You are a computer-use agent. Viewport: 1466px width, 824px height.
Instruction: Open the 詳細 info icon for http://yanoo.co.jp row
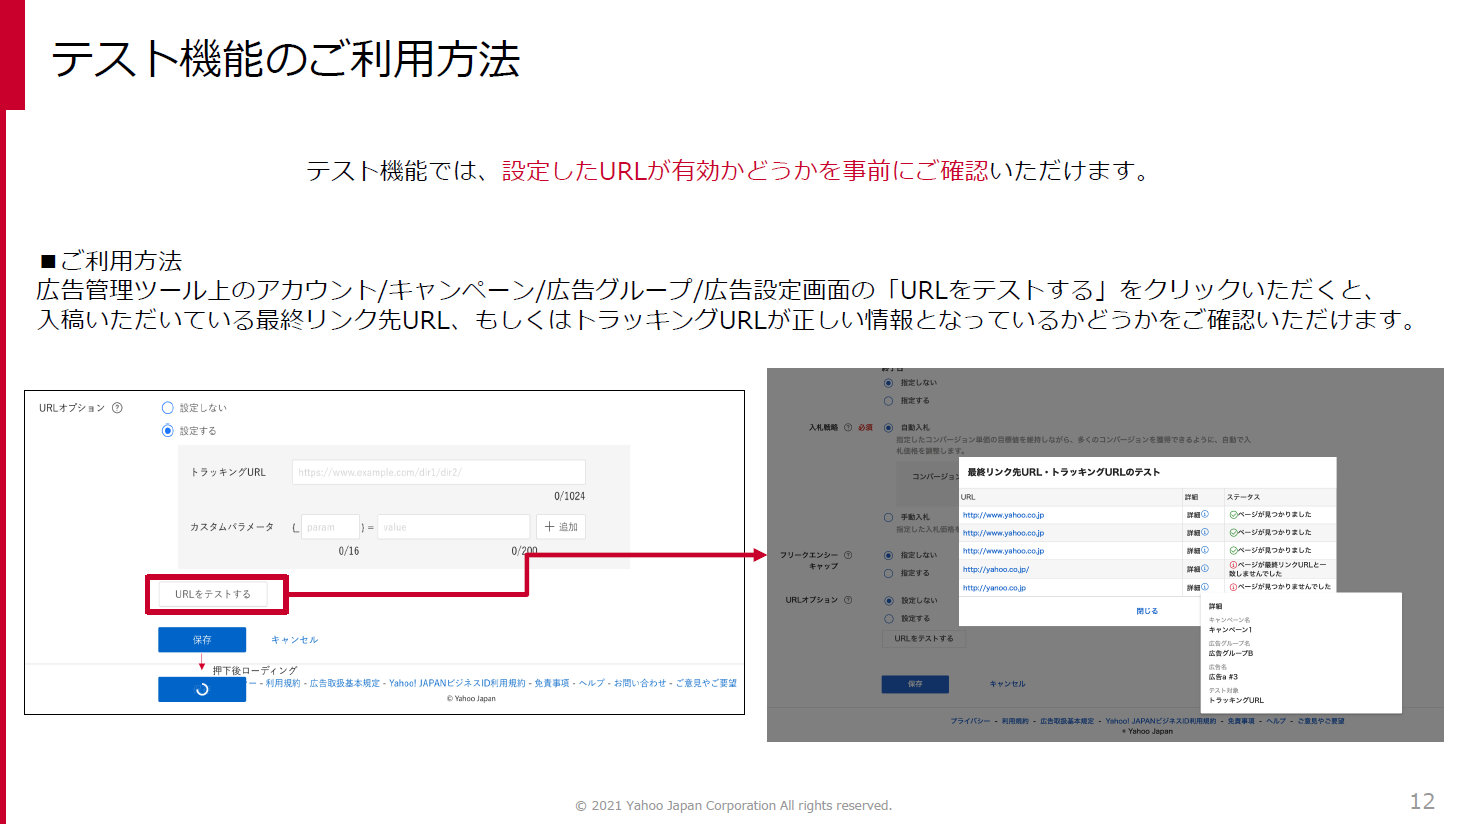tap(1205, 587)
